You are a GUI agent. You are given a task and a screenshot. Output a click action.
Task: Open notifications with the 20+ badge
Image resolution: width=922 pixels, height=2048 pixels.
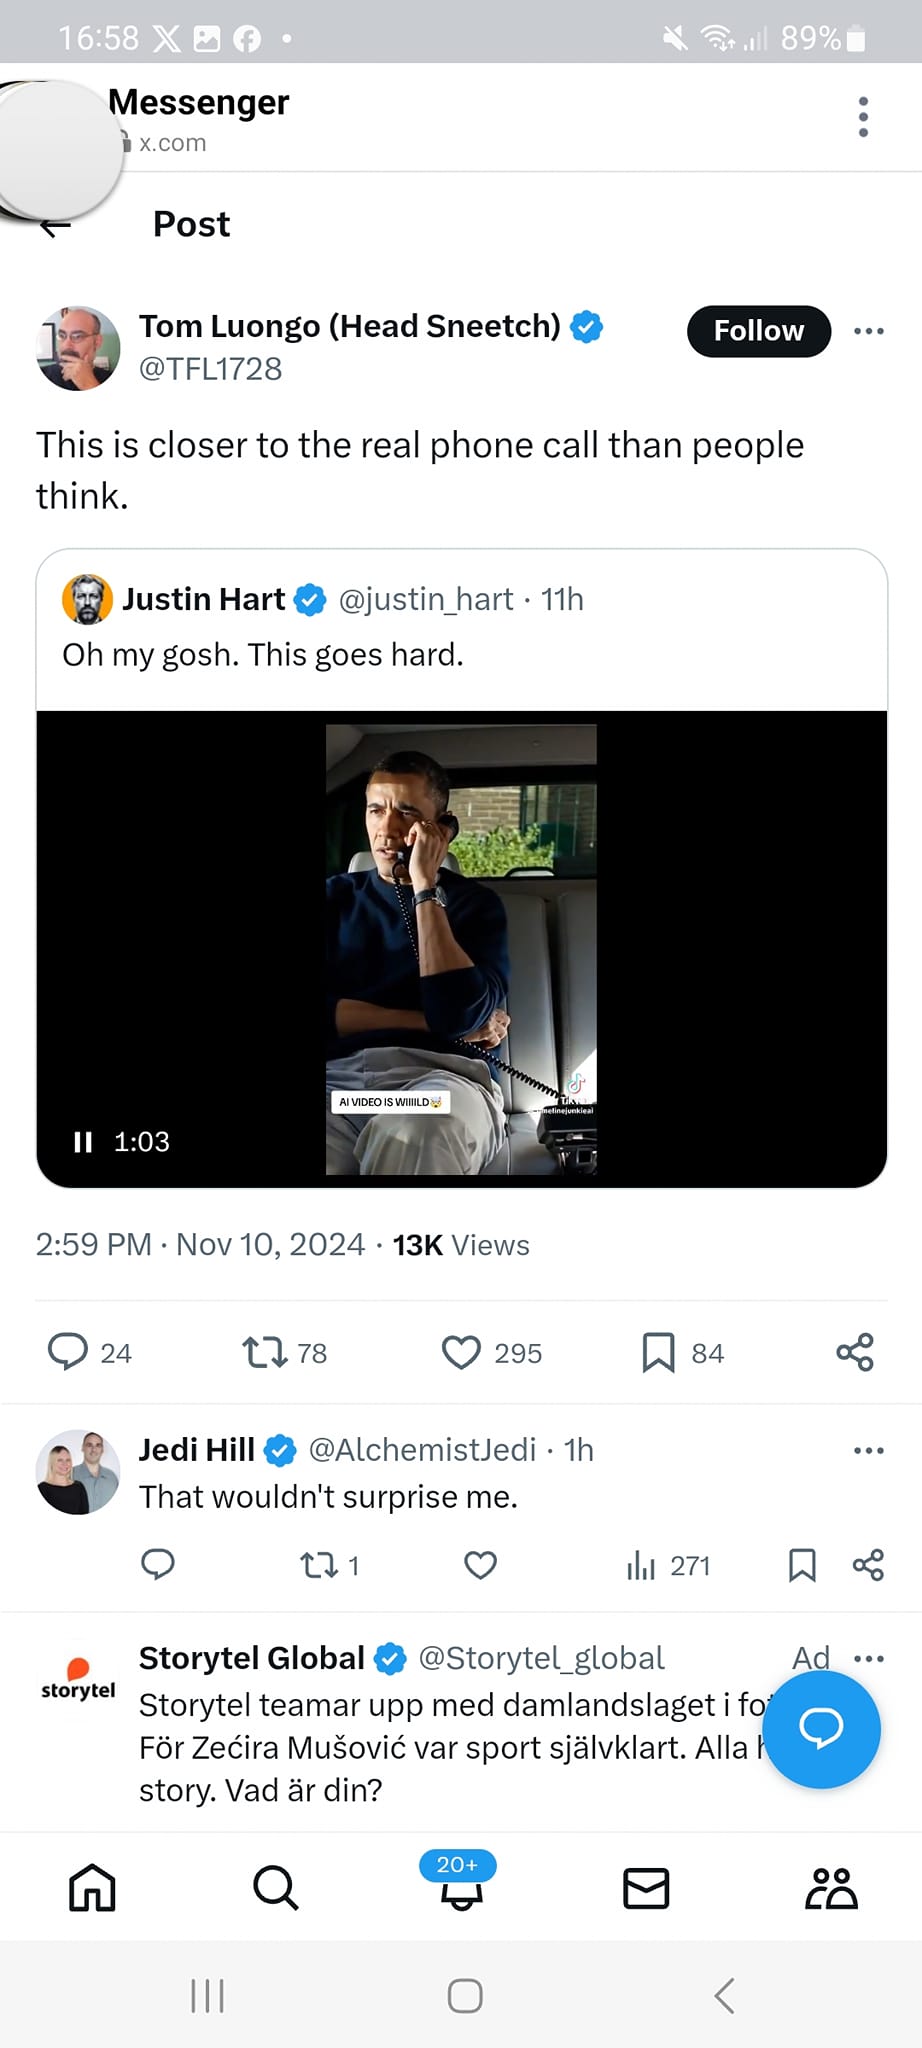460,1886
